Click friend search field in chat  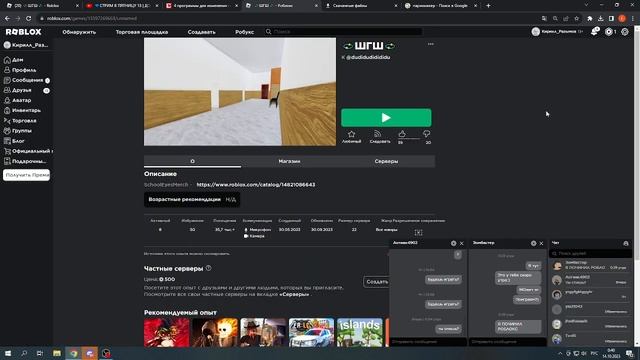click(x=591, y=253)
